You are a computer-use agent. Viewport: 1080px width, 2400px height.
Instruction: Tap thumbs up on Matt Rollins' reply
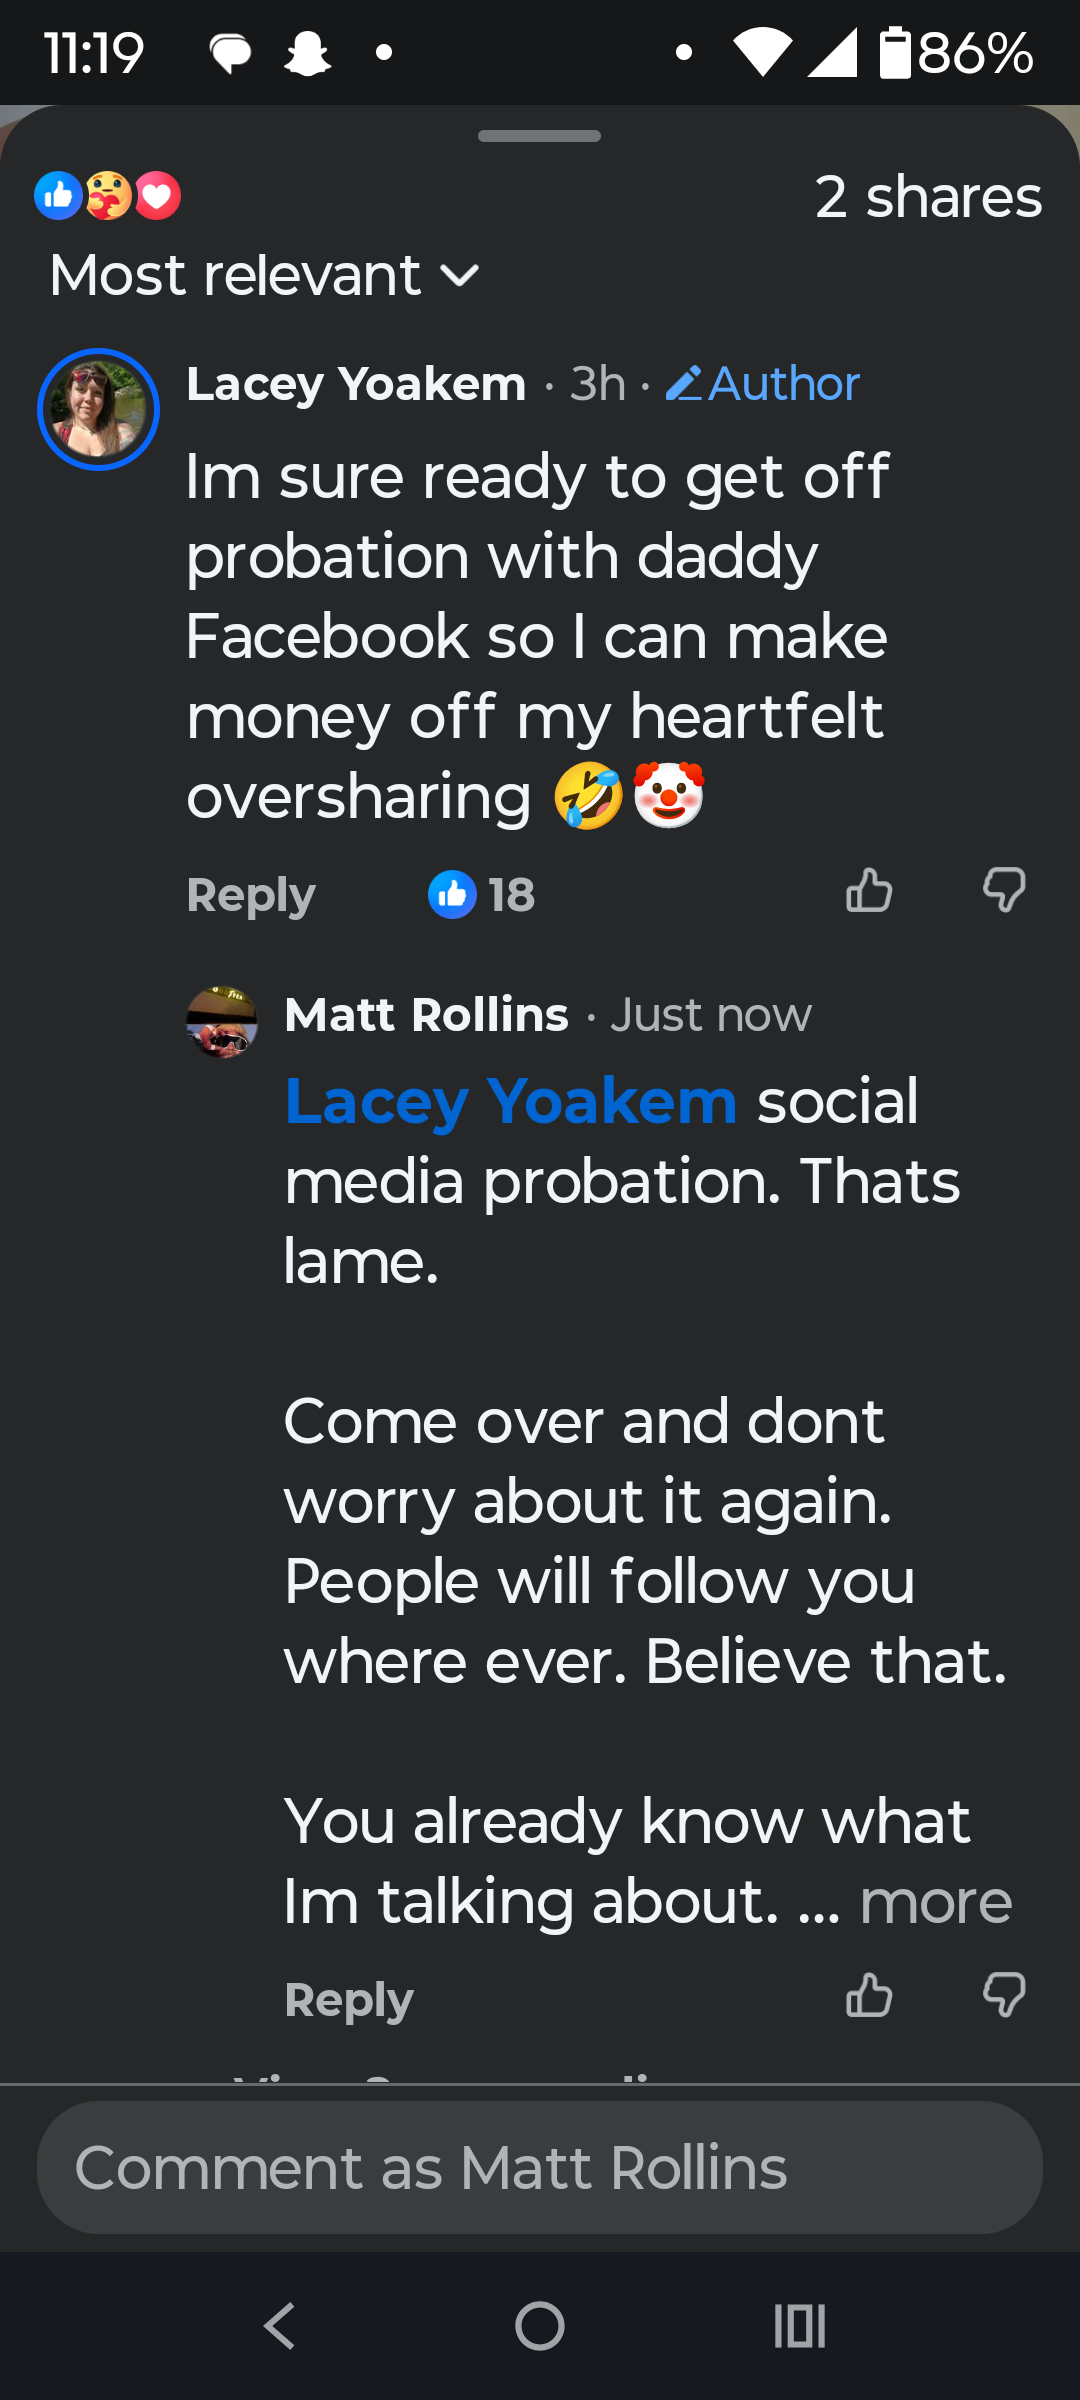click(869, 1995)
